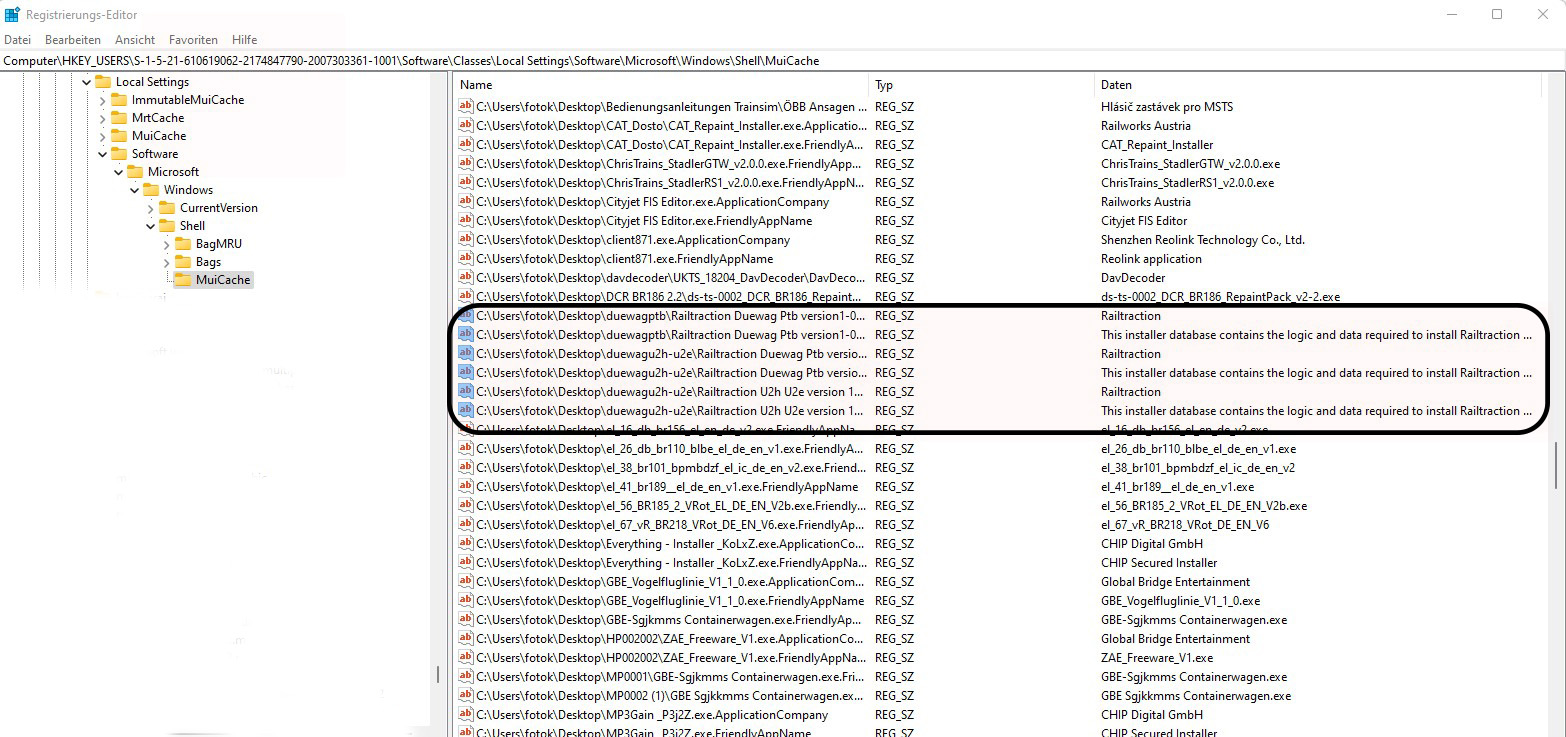Click the highlighted MuiCache folder icon under Shell

tap(183, 280)
